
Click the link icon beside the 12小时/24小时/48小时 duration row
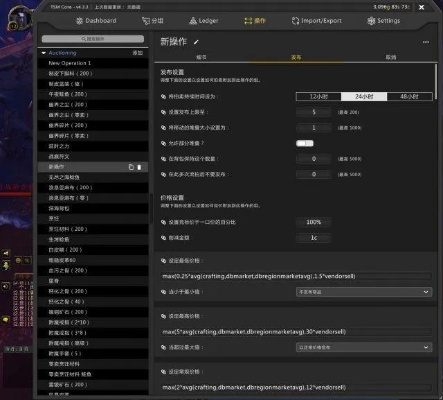[x=163, y=97]
